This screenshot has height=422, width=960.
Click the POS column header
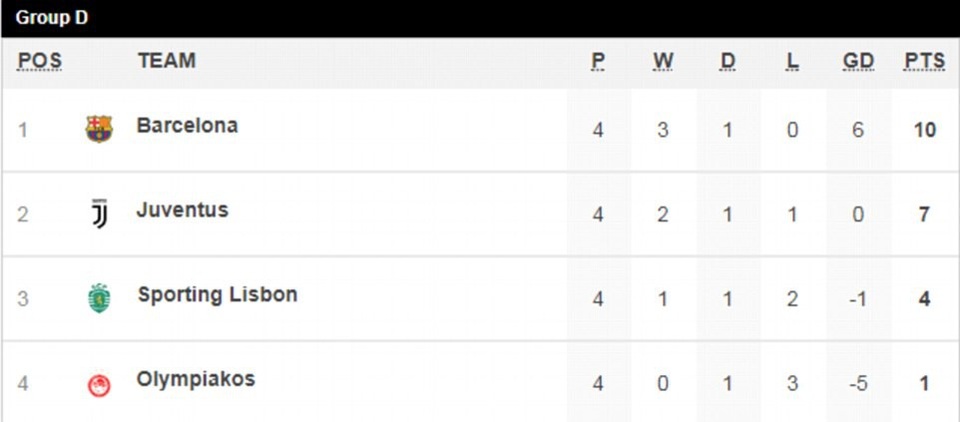(x=40, y=61)
